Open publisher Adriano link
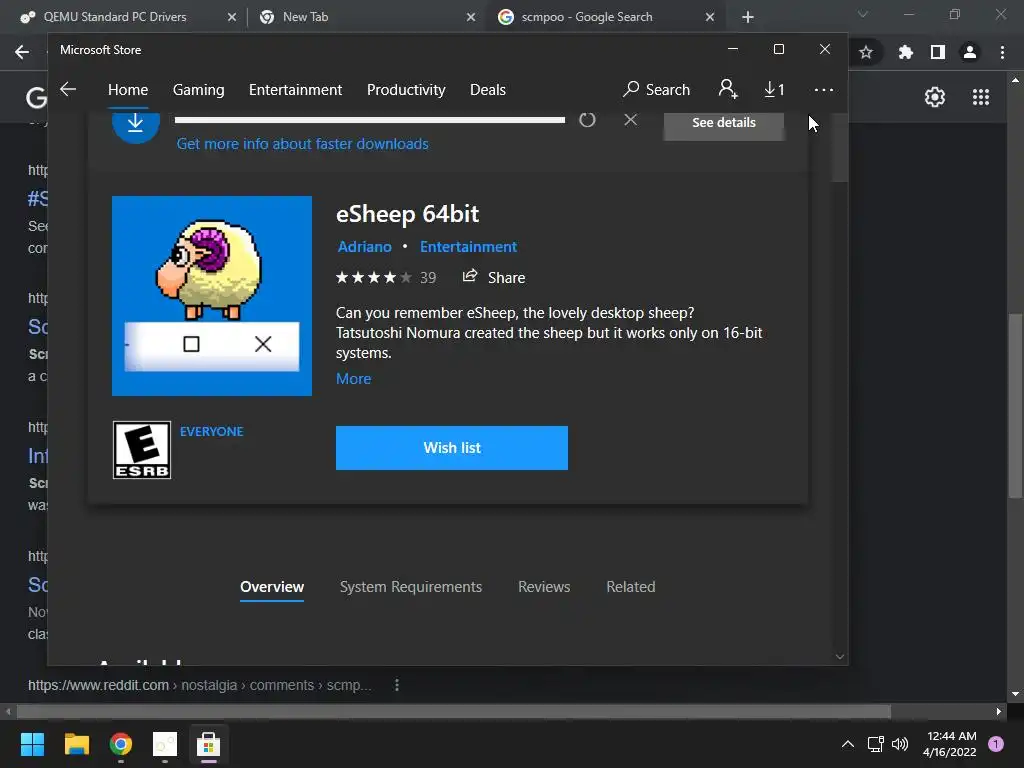The width and height of the screenshot is (1024, 768). click(364, 247)
